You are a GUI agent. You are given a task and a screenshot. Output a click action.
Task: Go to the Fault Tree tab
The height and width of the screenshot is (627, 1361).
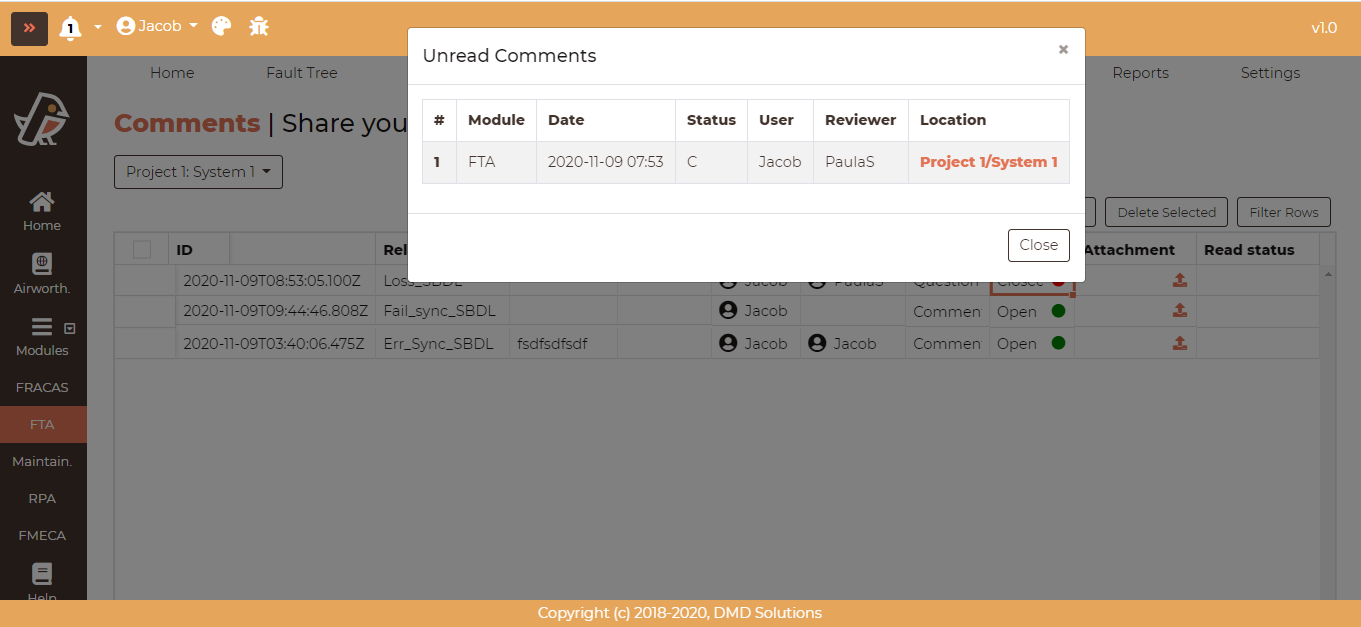point(301,73)
